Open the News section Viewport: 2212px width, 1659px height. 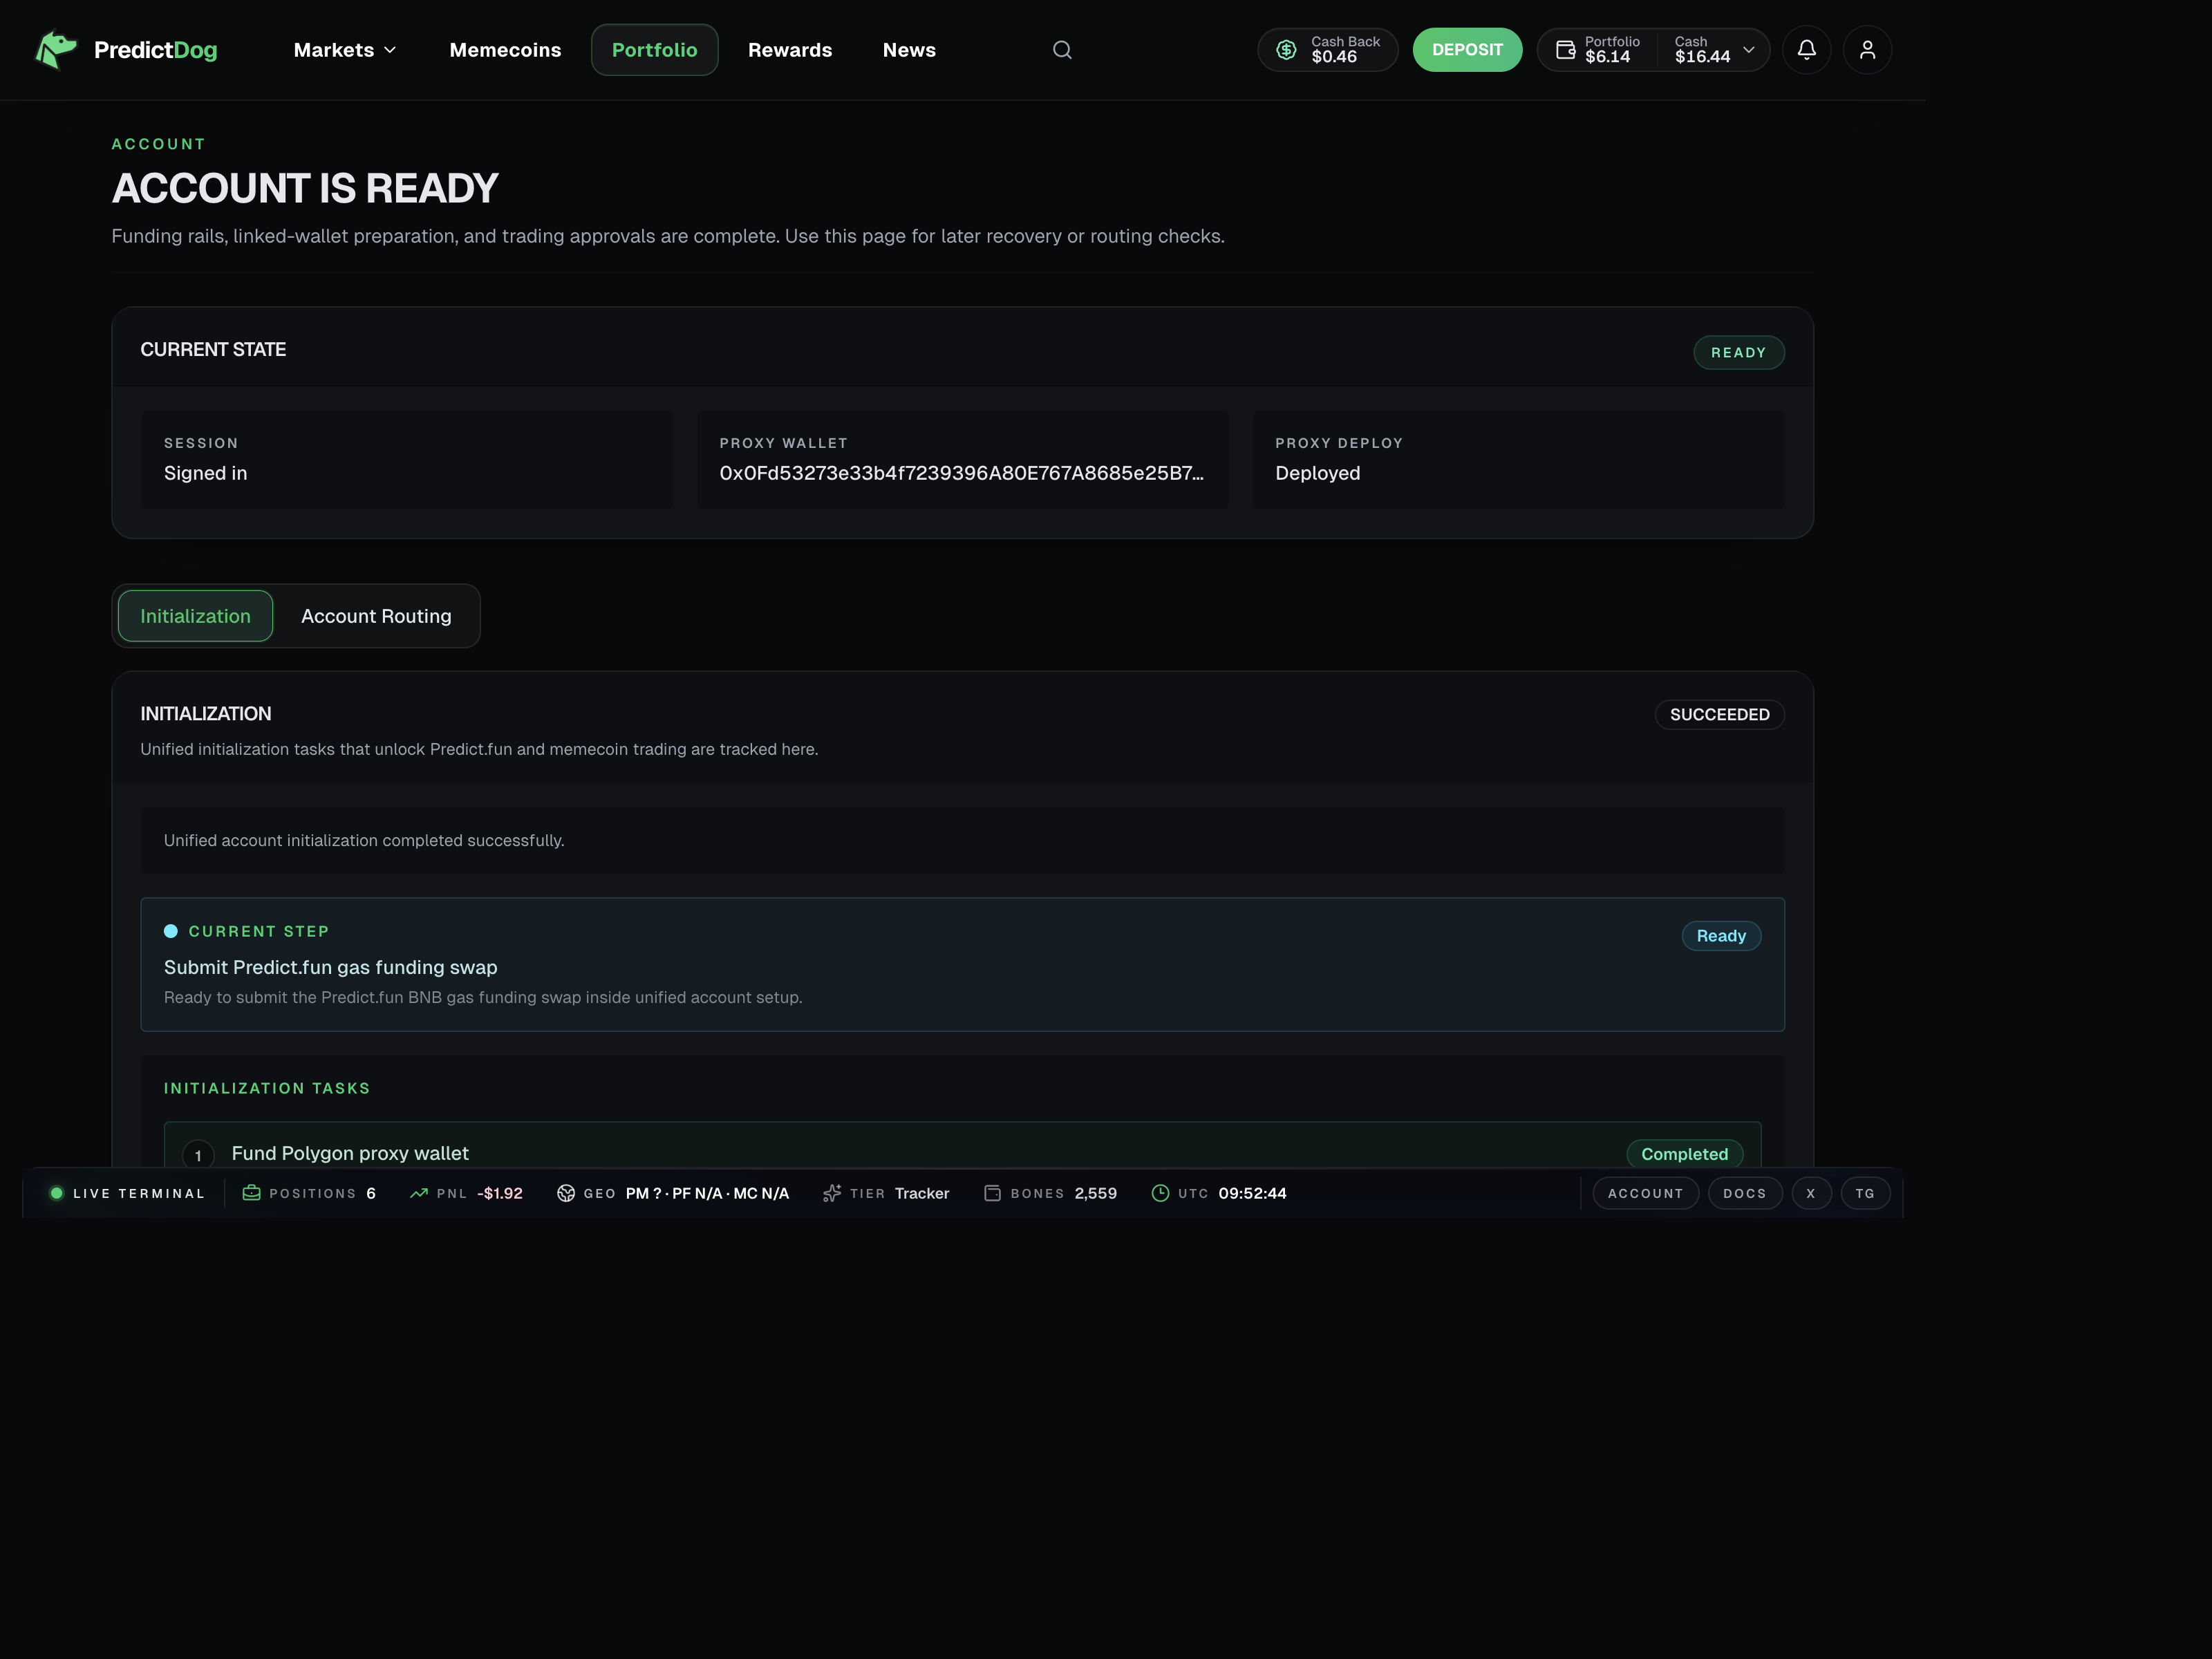(x=909, y=50)
